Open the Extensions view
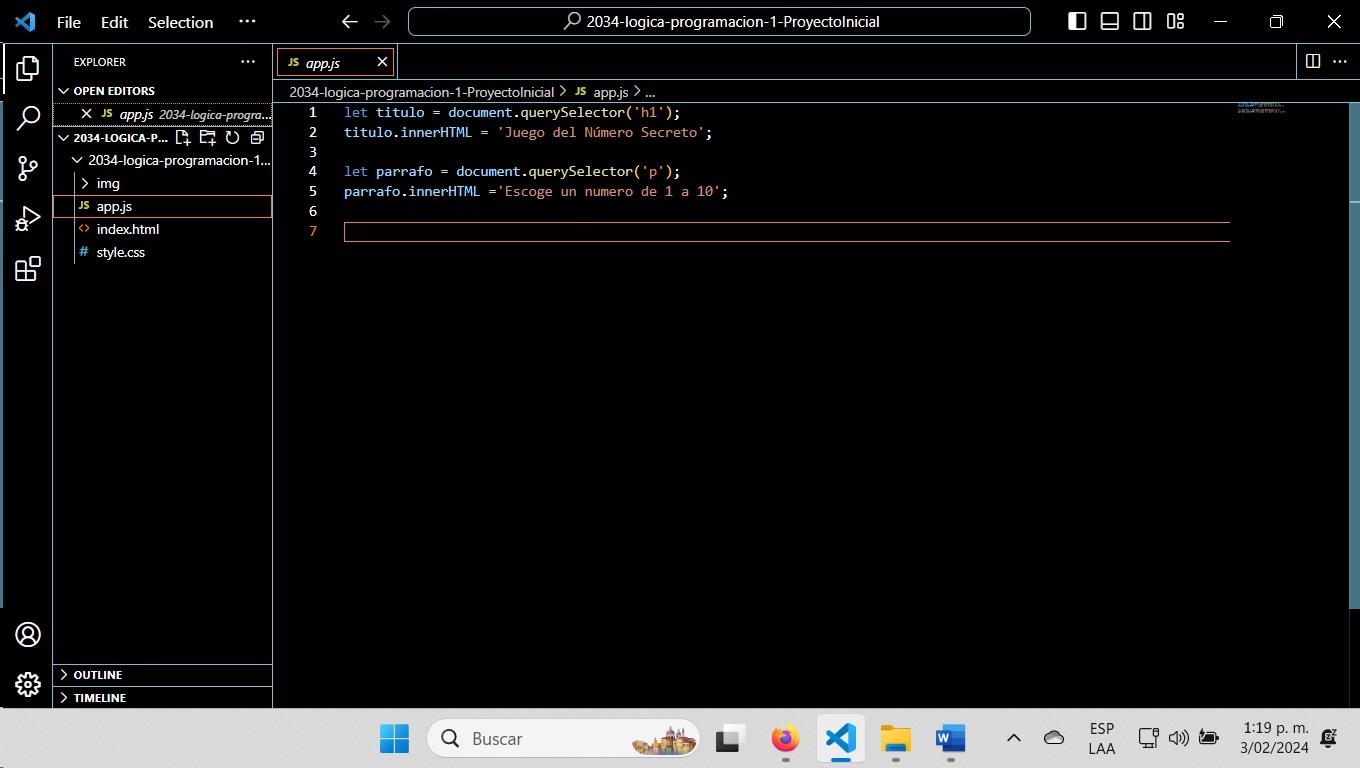 pos(27,269)
